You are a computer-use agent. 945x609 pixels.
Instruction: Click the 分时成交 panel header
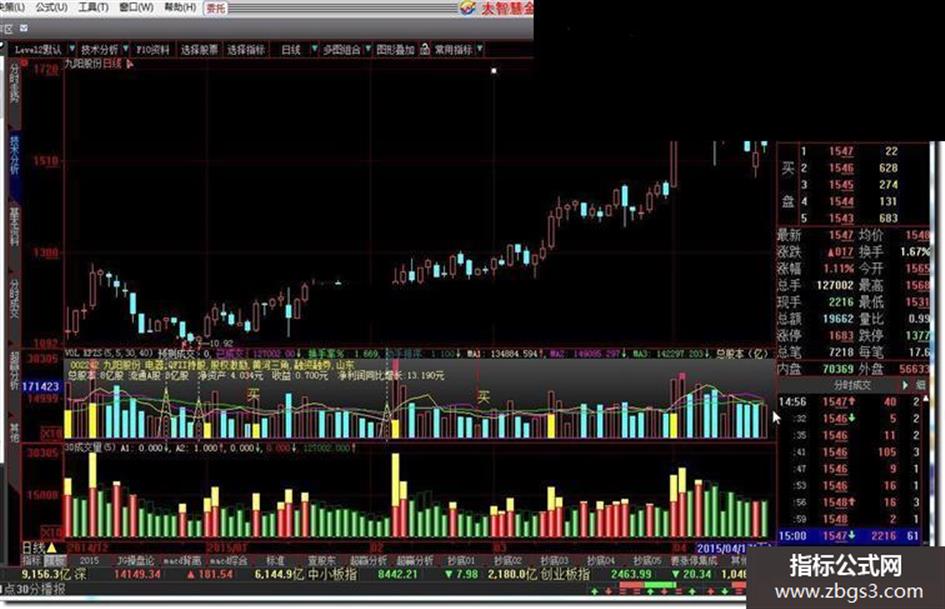(x=851, y=385)
